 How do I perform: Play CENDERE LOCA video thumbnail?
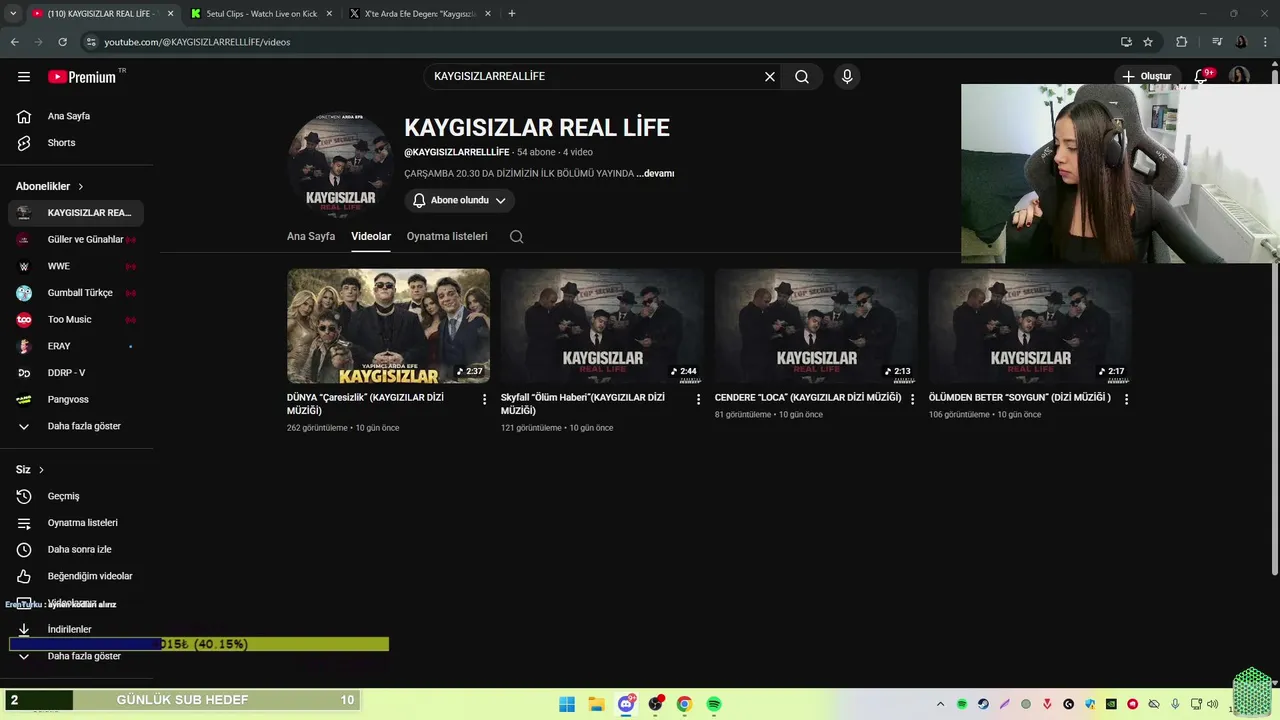816,326
